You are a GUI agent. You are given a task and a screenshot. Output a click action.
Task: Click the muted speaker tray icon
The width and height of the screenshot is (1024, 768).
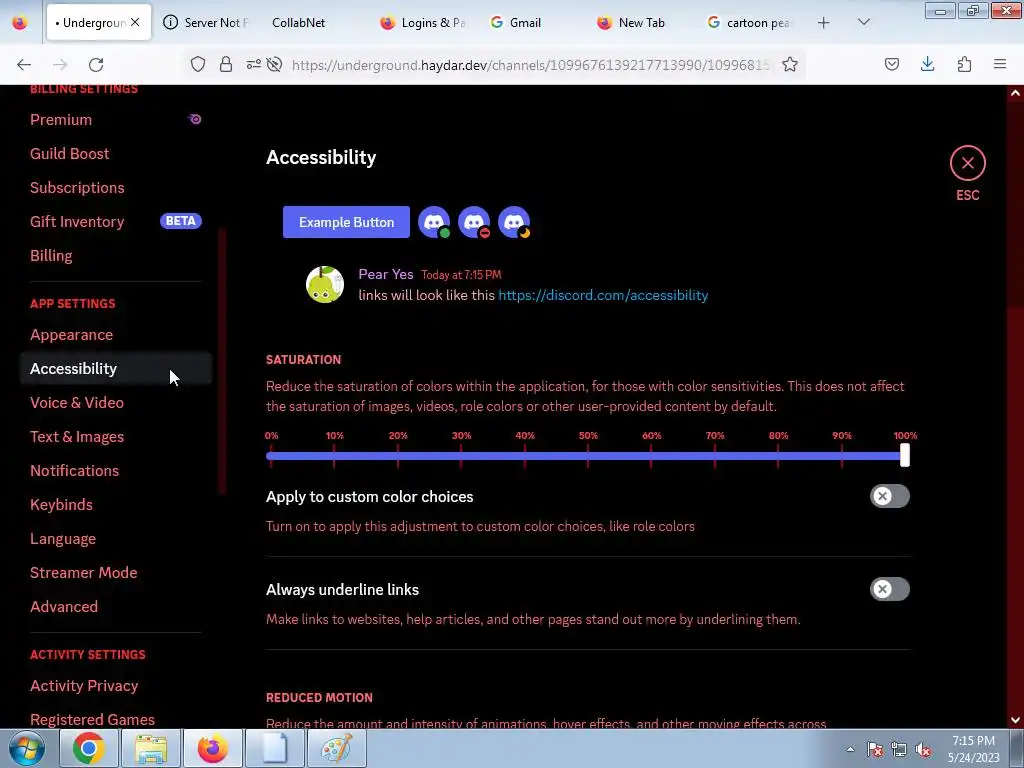923,749
